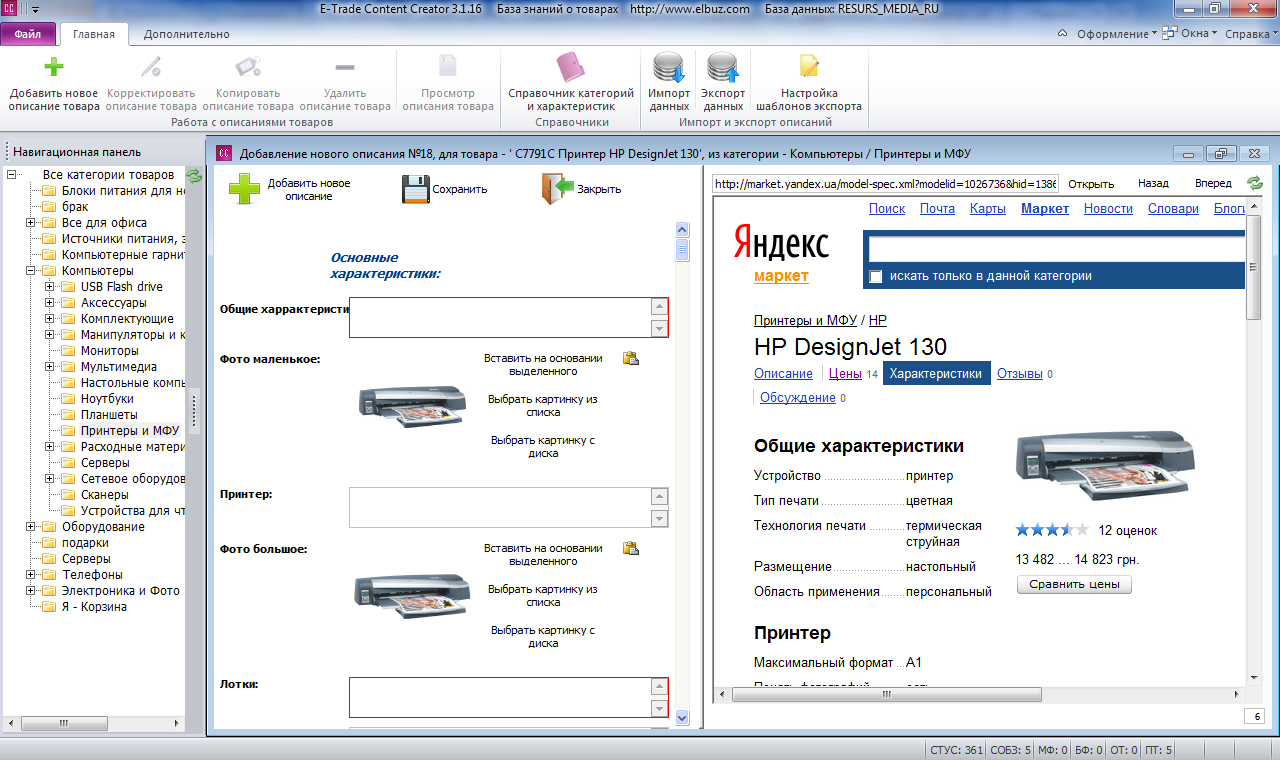
Task: Click the large photo printer thumbnail
Action: [411, 597]
